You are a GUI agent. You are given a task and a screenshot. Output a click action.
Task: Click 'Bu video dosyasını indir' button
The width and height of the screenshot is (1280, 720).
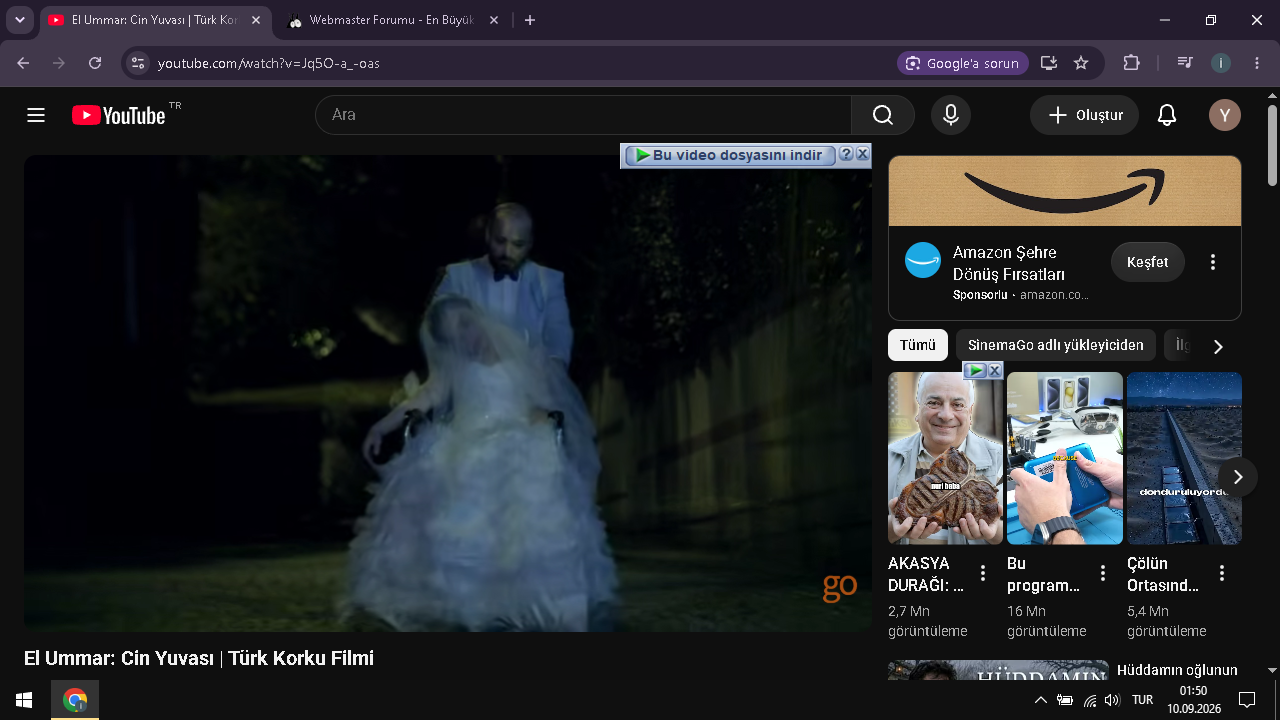pos(730,155)
